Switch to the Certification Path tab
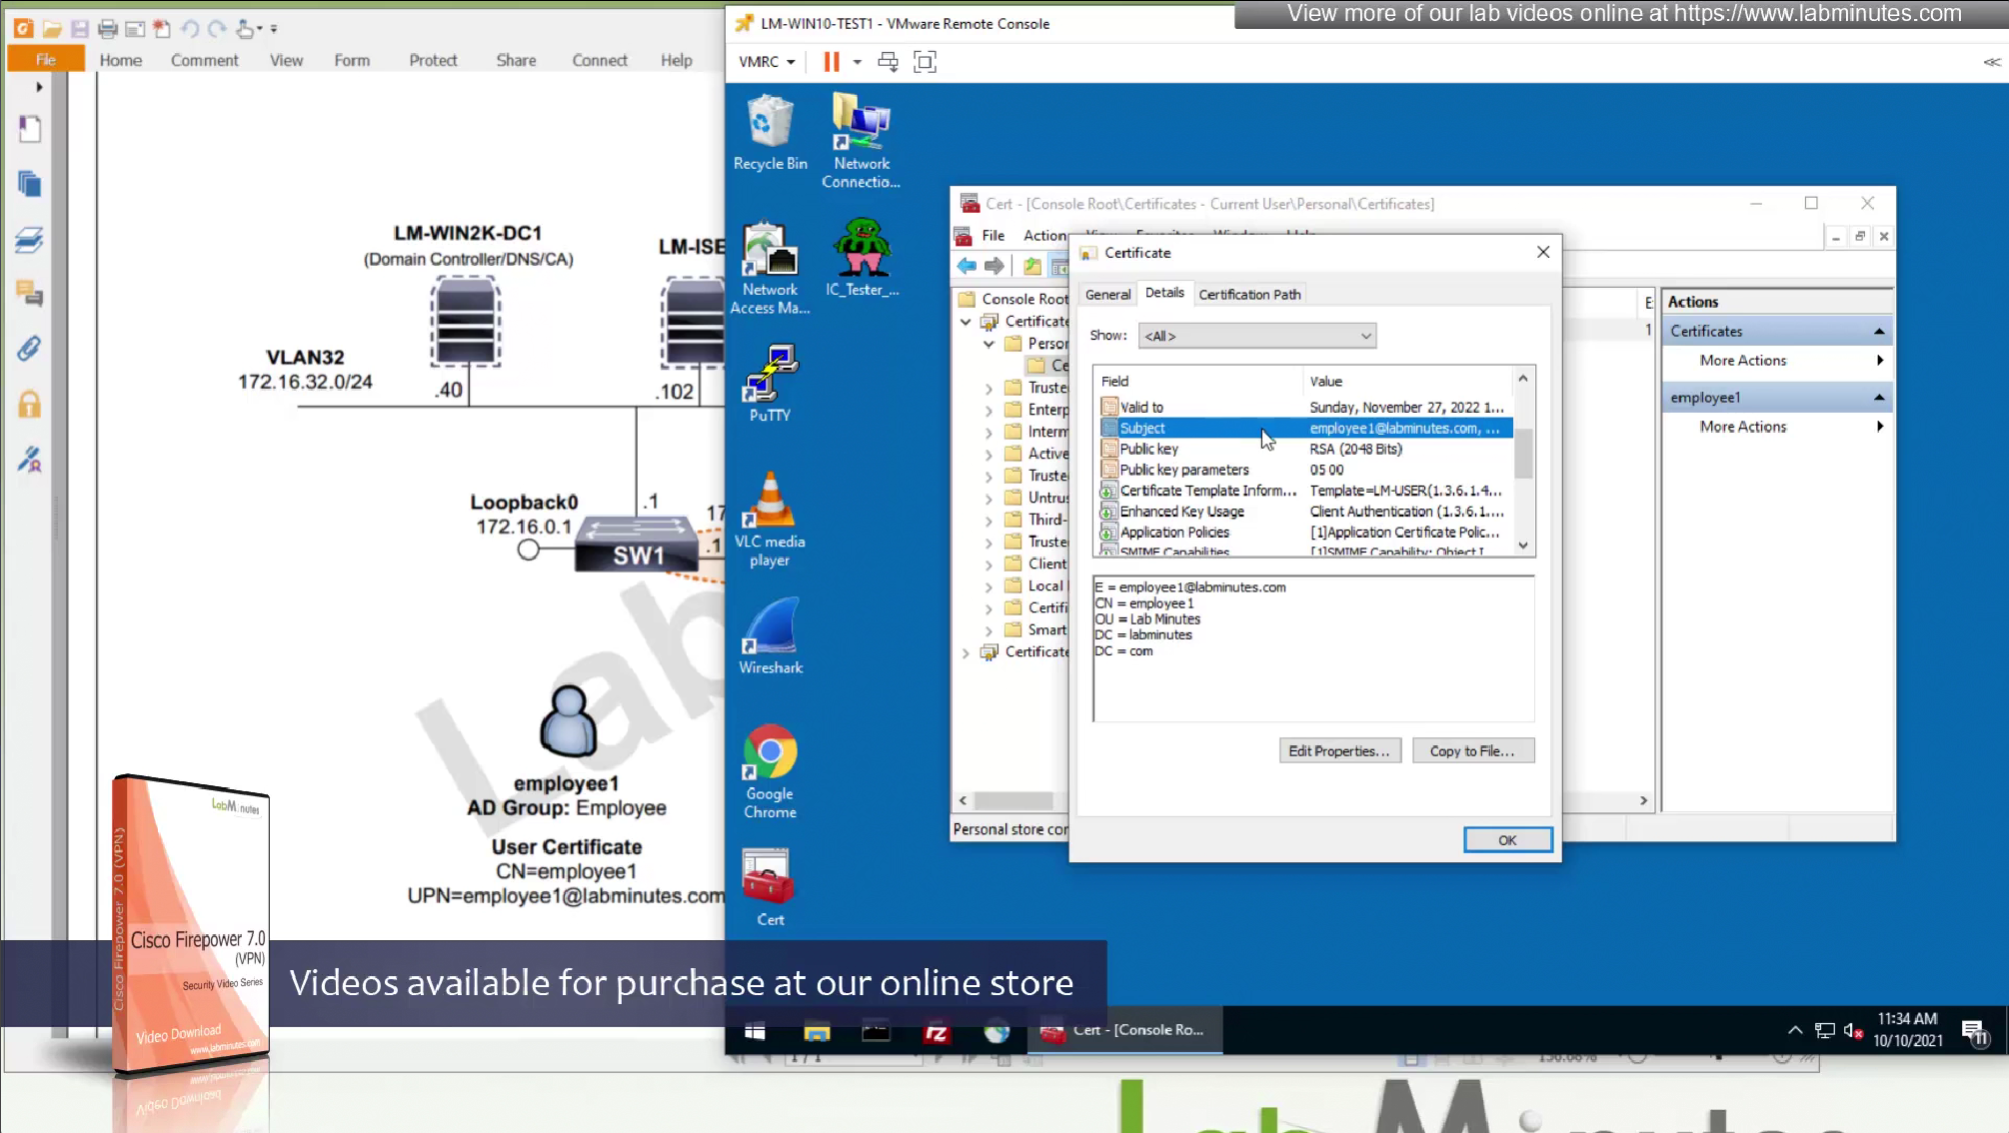Image resolution: width=2009 pixels, height=1133 pixels. pos(1249,294)
